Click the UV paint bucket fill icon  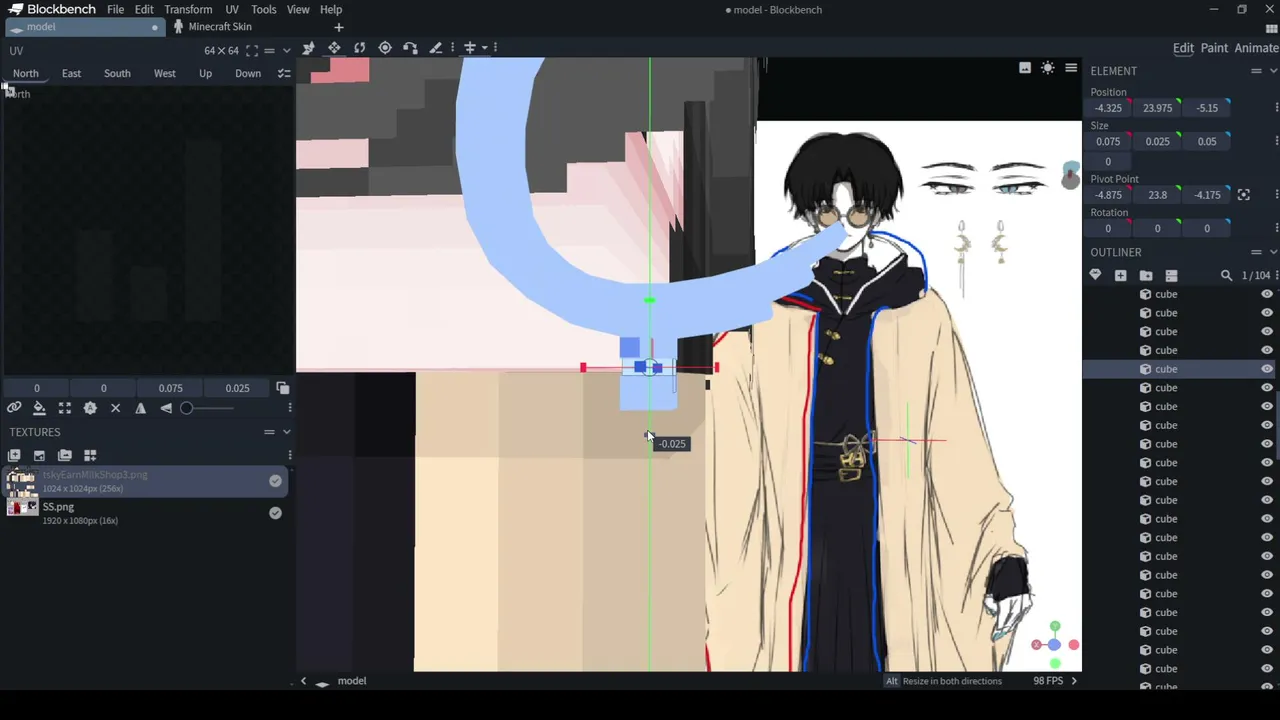pyautogui.click(x=39, y=408)
